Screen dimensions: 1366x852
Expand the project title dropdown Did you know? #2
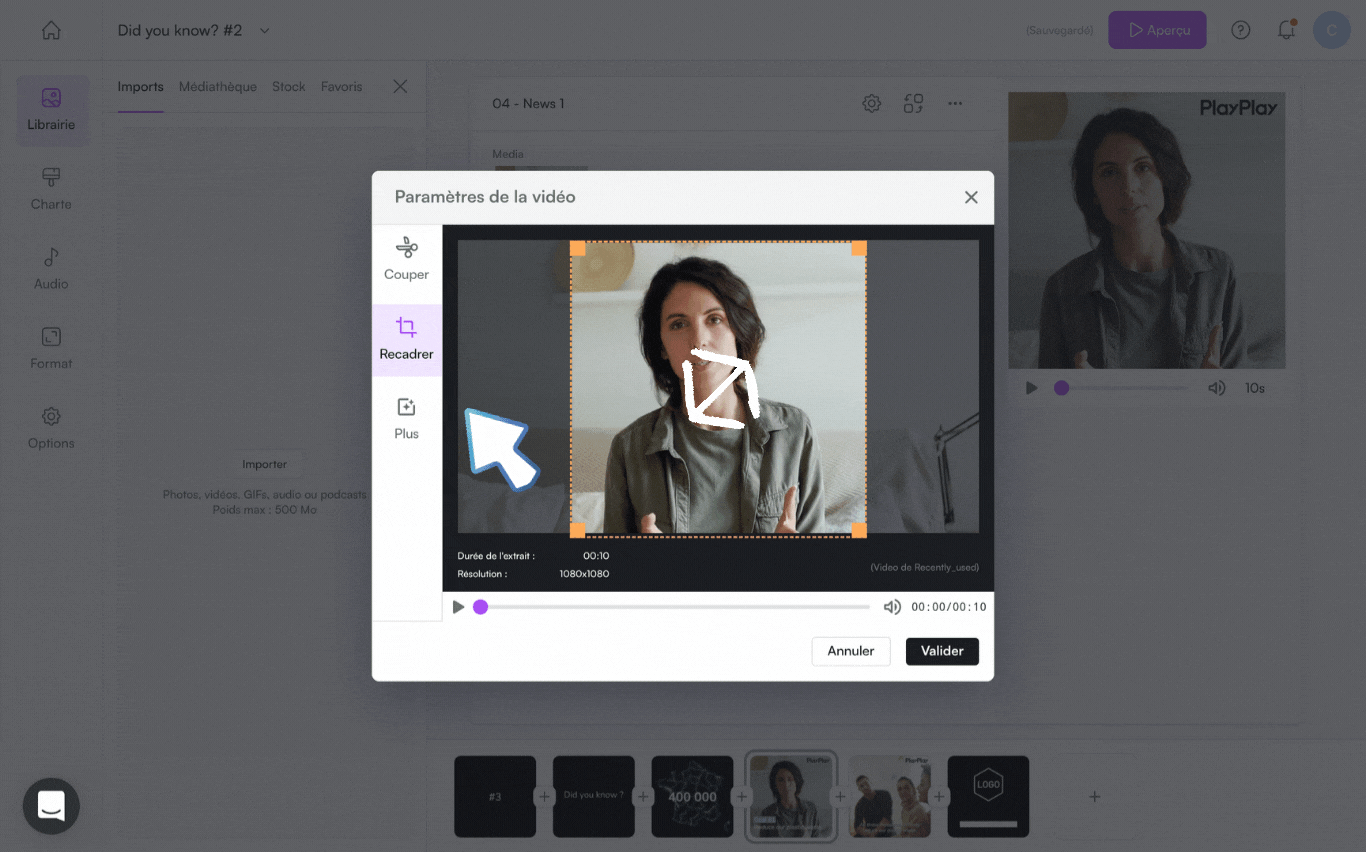[x=263, y=30]
